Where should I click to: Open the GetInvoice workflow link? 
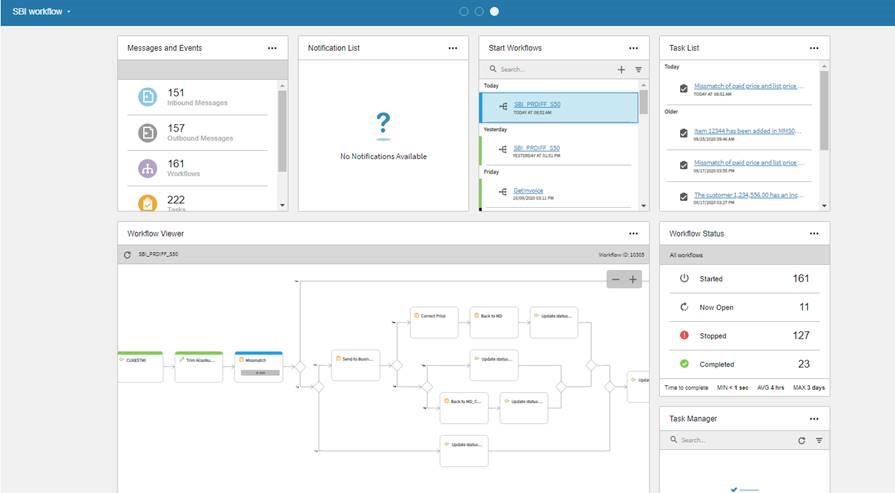click(527, 189)
